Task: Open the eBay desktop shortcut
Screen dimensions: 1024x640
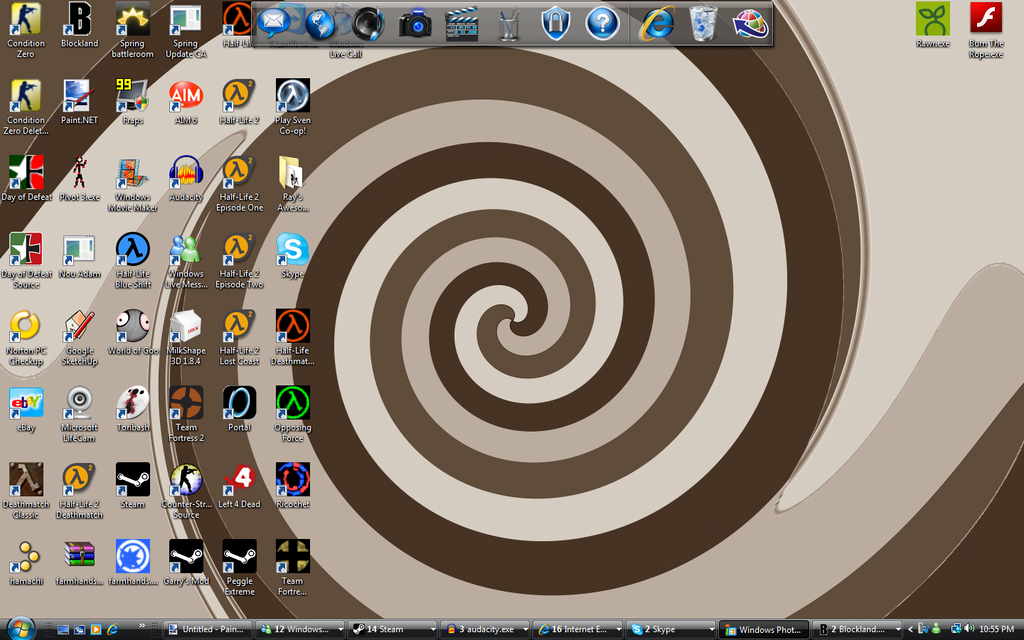Action: click(26, 409)
